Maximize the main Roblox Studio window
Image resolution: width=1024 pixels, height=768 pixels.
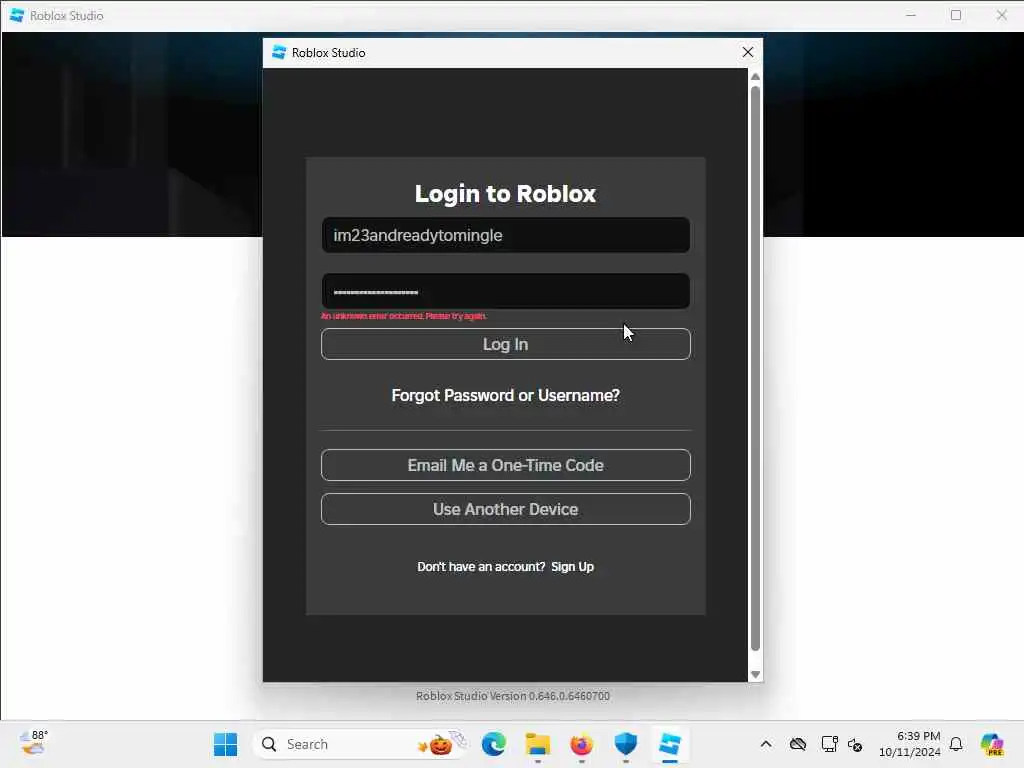pyautogui.click(x=956, y=15)
